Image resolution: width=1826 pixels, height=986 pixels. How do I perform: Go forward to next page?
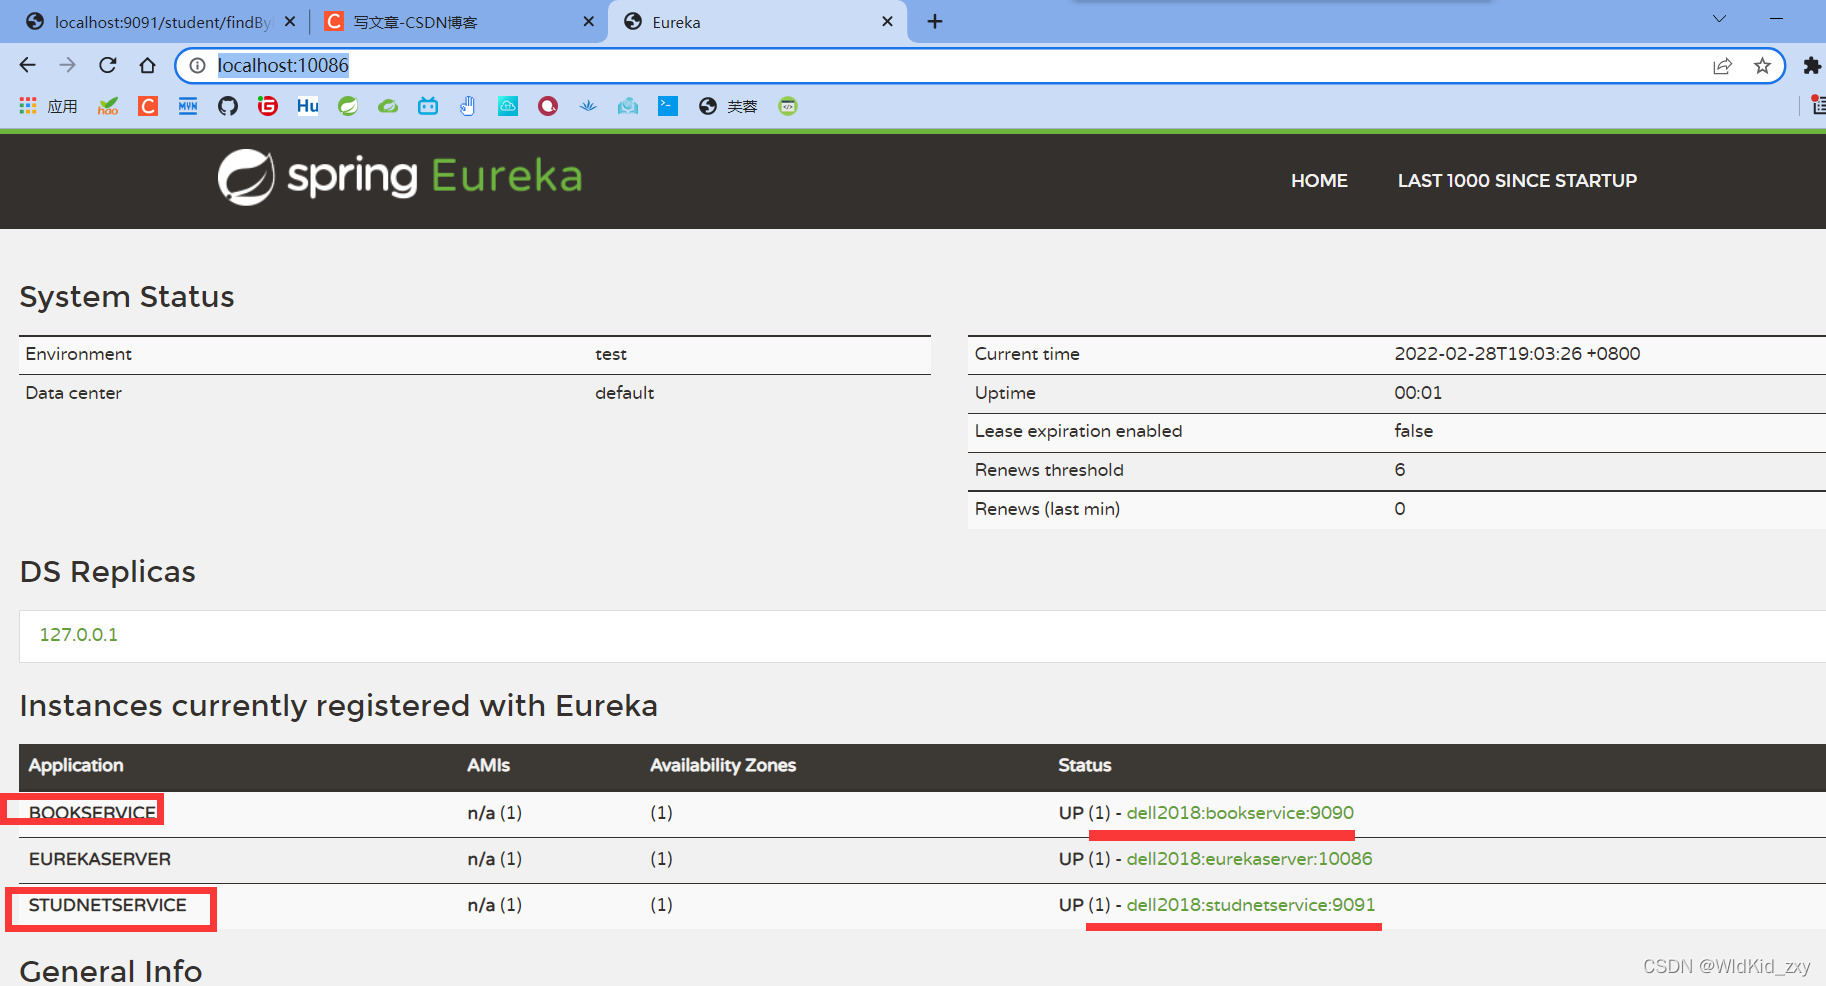tap(68, 65)
